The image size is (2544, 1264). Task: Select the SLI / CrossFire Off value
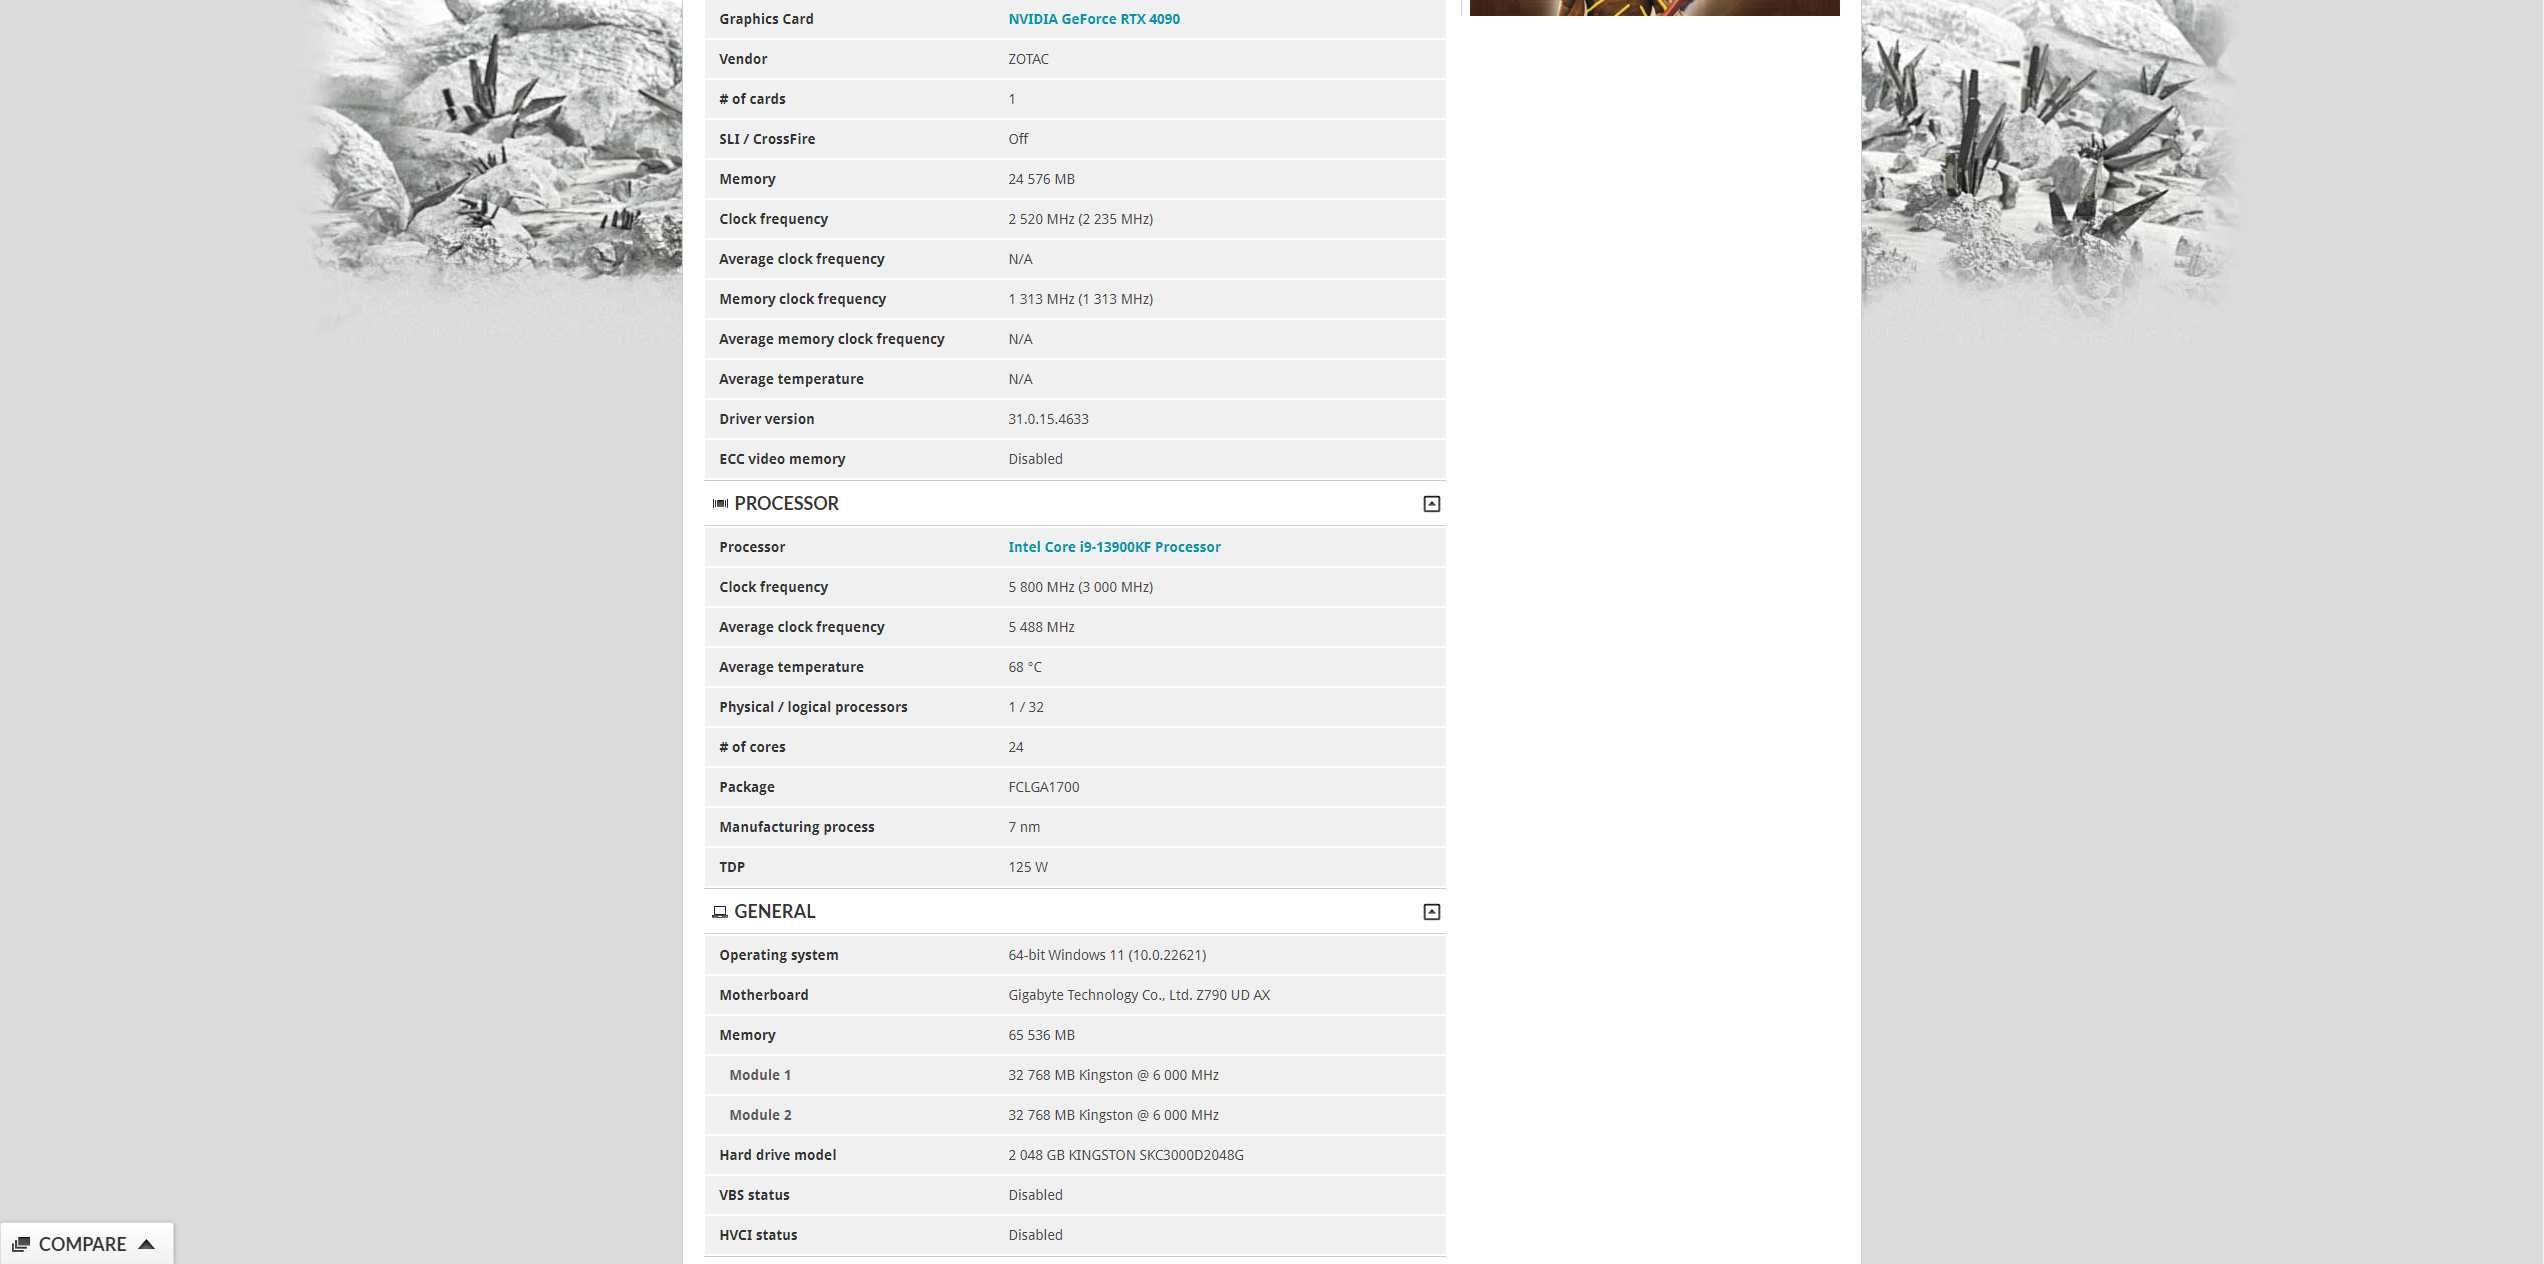tap(1018, 139)
